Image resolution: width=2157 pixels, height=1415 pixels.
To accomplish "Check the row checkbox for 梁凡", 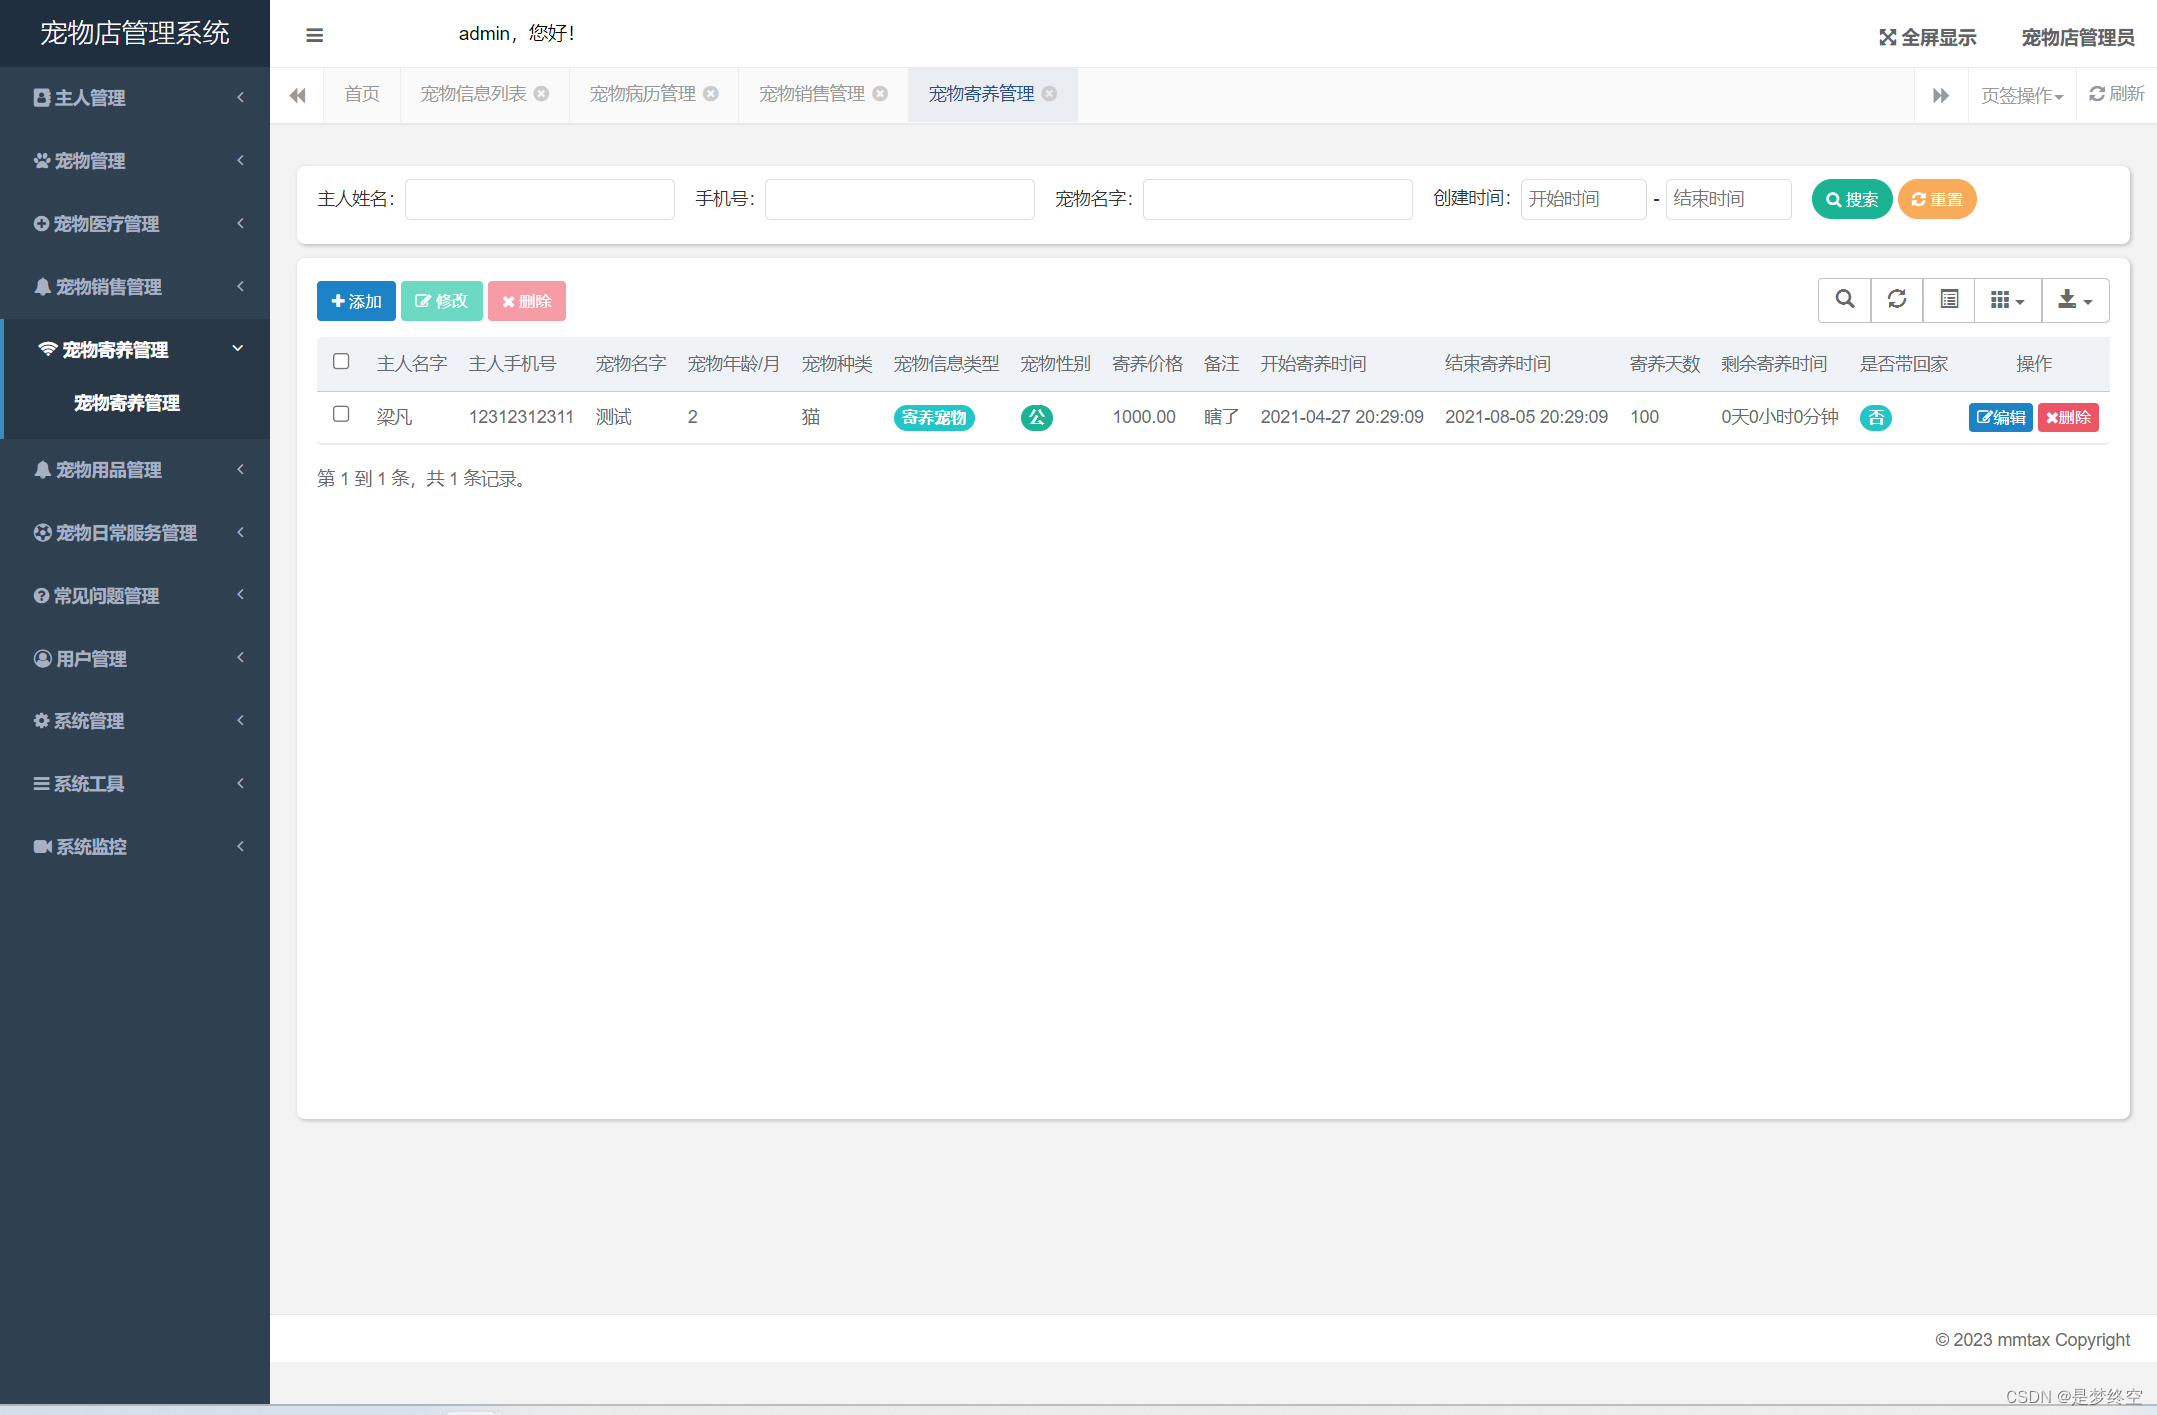I will pyautogui.click(x=341, y=415).
